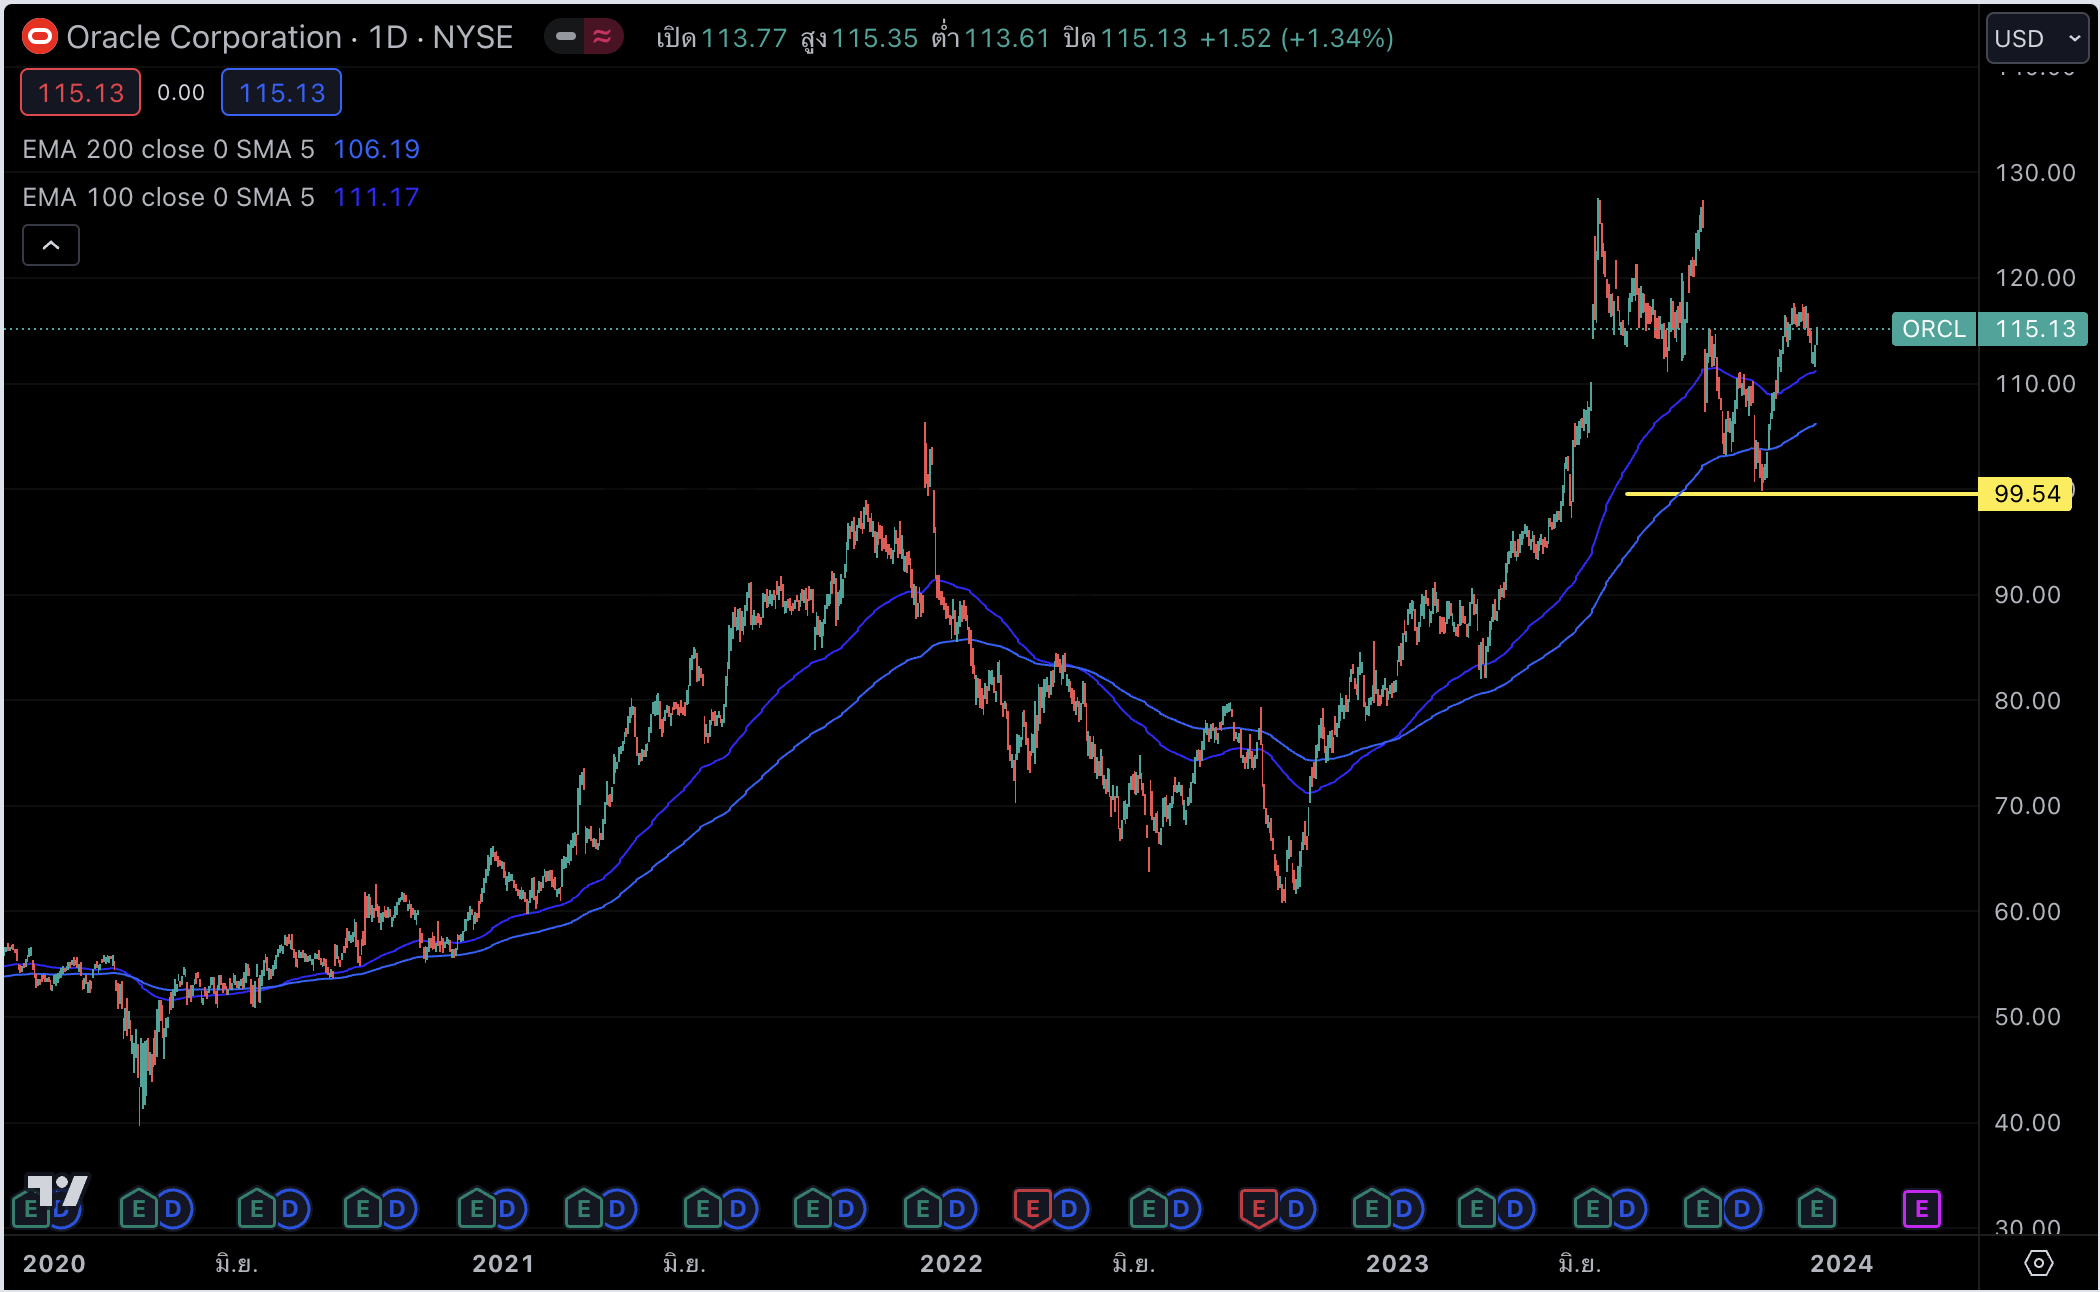
Task: Select the EMA 200 close indicator legend
Action: (x=168, y=149)
